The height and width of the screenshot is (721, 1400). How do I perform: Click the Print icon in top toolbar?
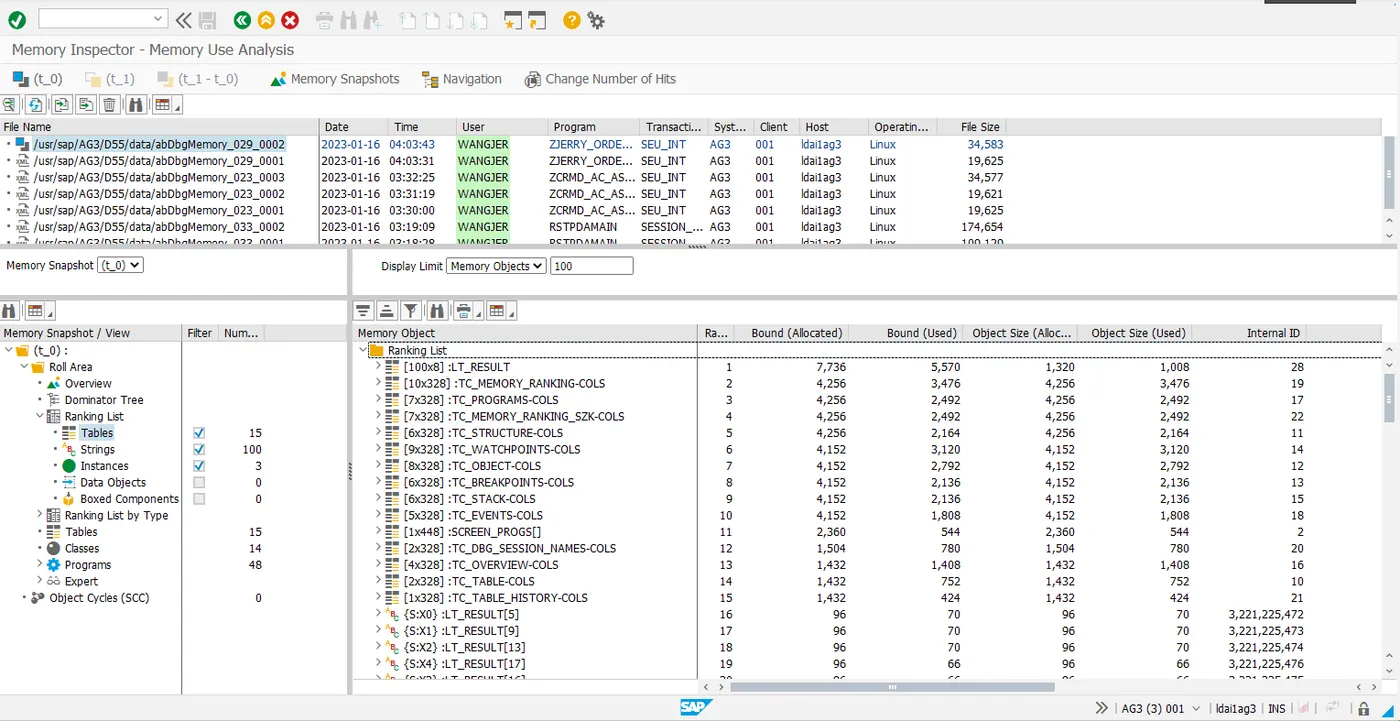coord(324,20)
